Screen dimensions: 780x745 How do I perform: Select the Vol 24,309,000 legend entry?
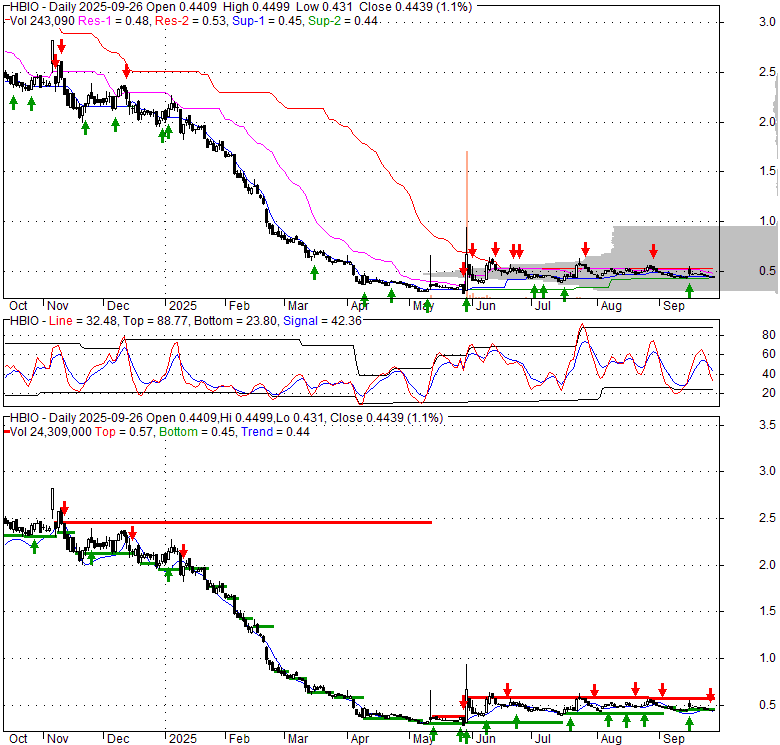click(x=51, y=432)
